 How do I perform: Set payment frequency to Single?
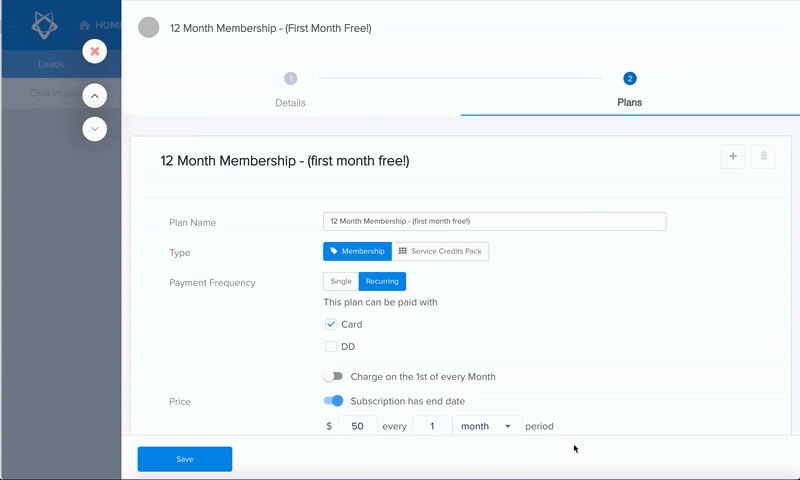coord(341,282)
